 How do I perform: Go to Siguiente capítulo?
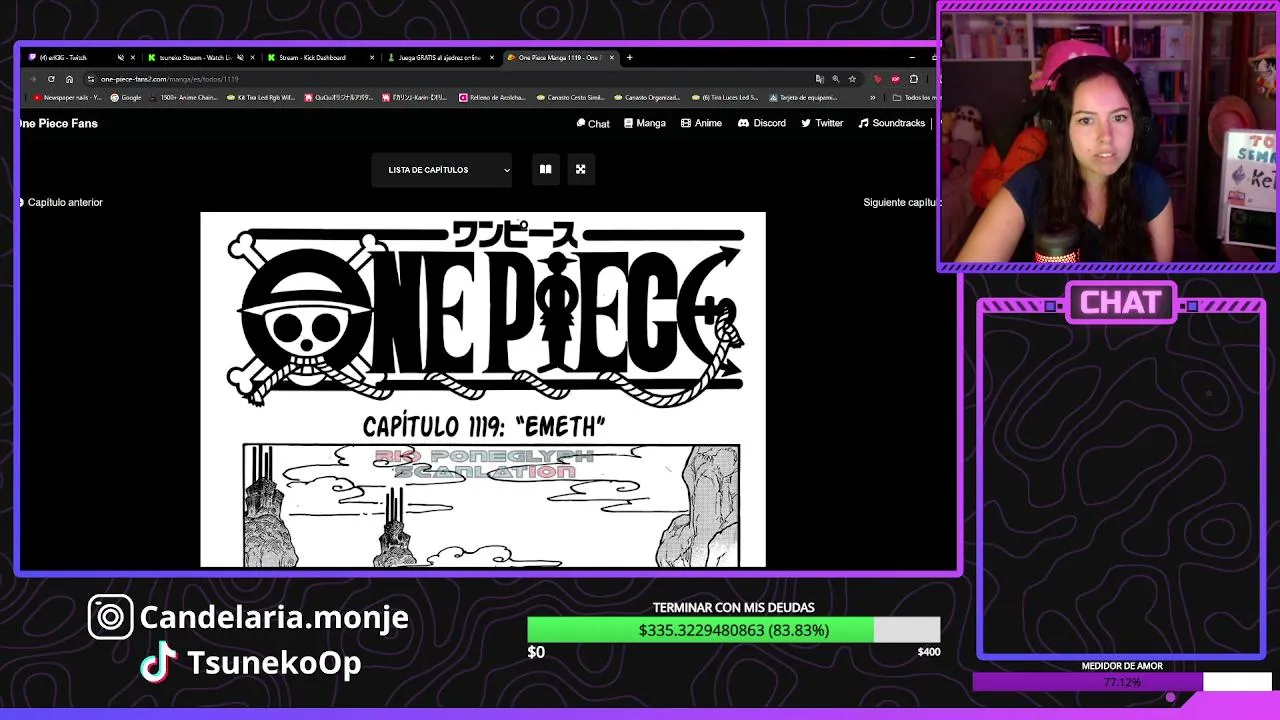click(901, 202)
